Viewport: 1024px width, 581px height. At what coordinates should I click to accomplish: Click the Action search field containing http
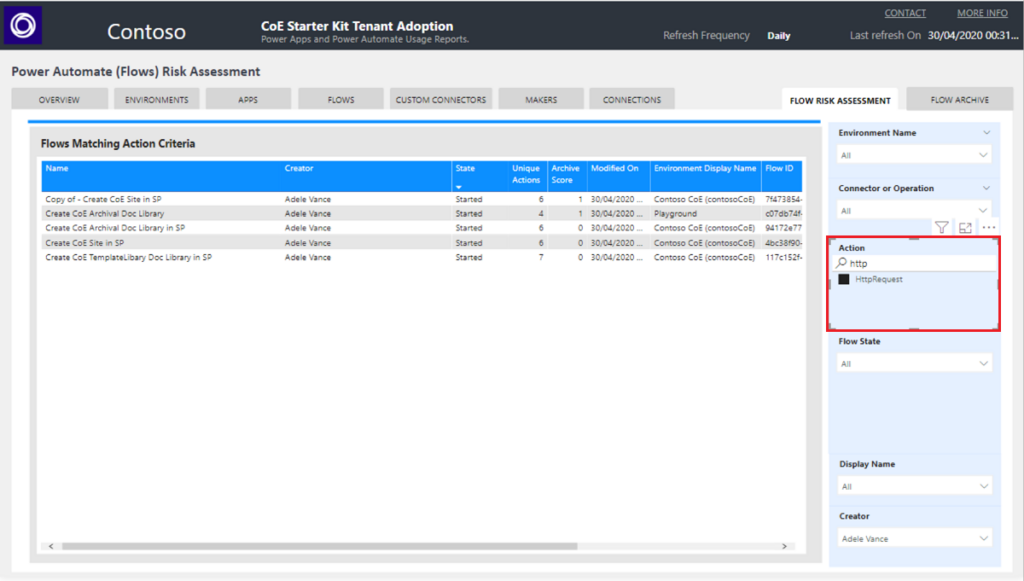coord(920,263)
